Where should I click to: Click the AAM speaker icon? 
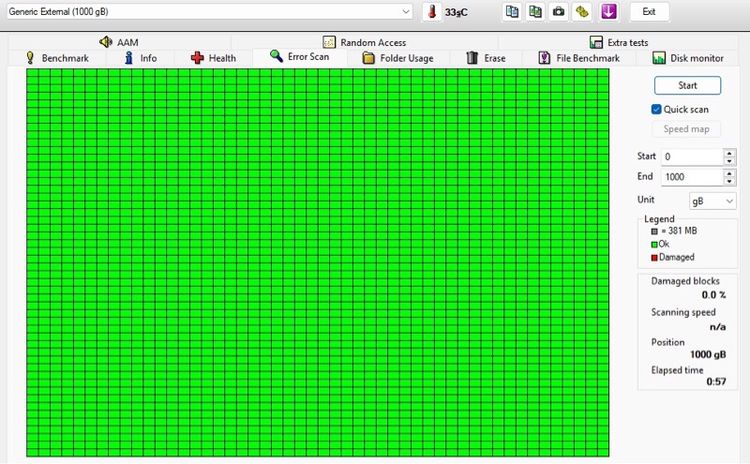tap(106, 42)
